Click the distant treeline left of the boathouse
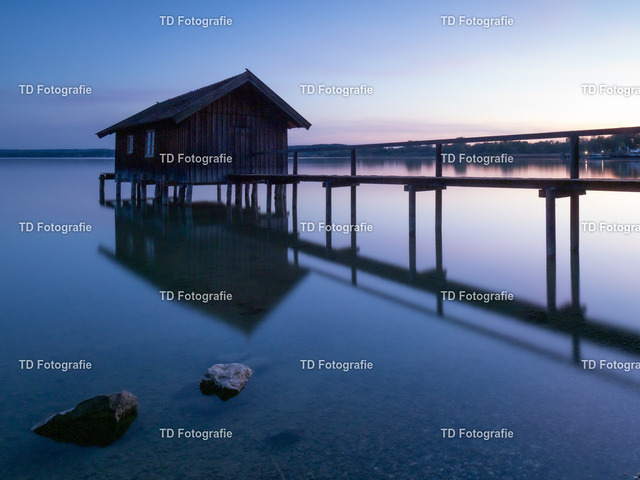Image resolution: width=640 pixels, height=480 pixels. 50,153
